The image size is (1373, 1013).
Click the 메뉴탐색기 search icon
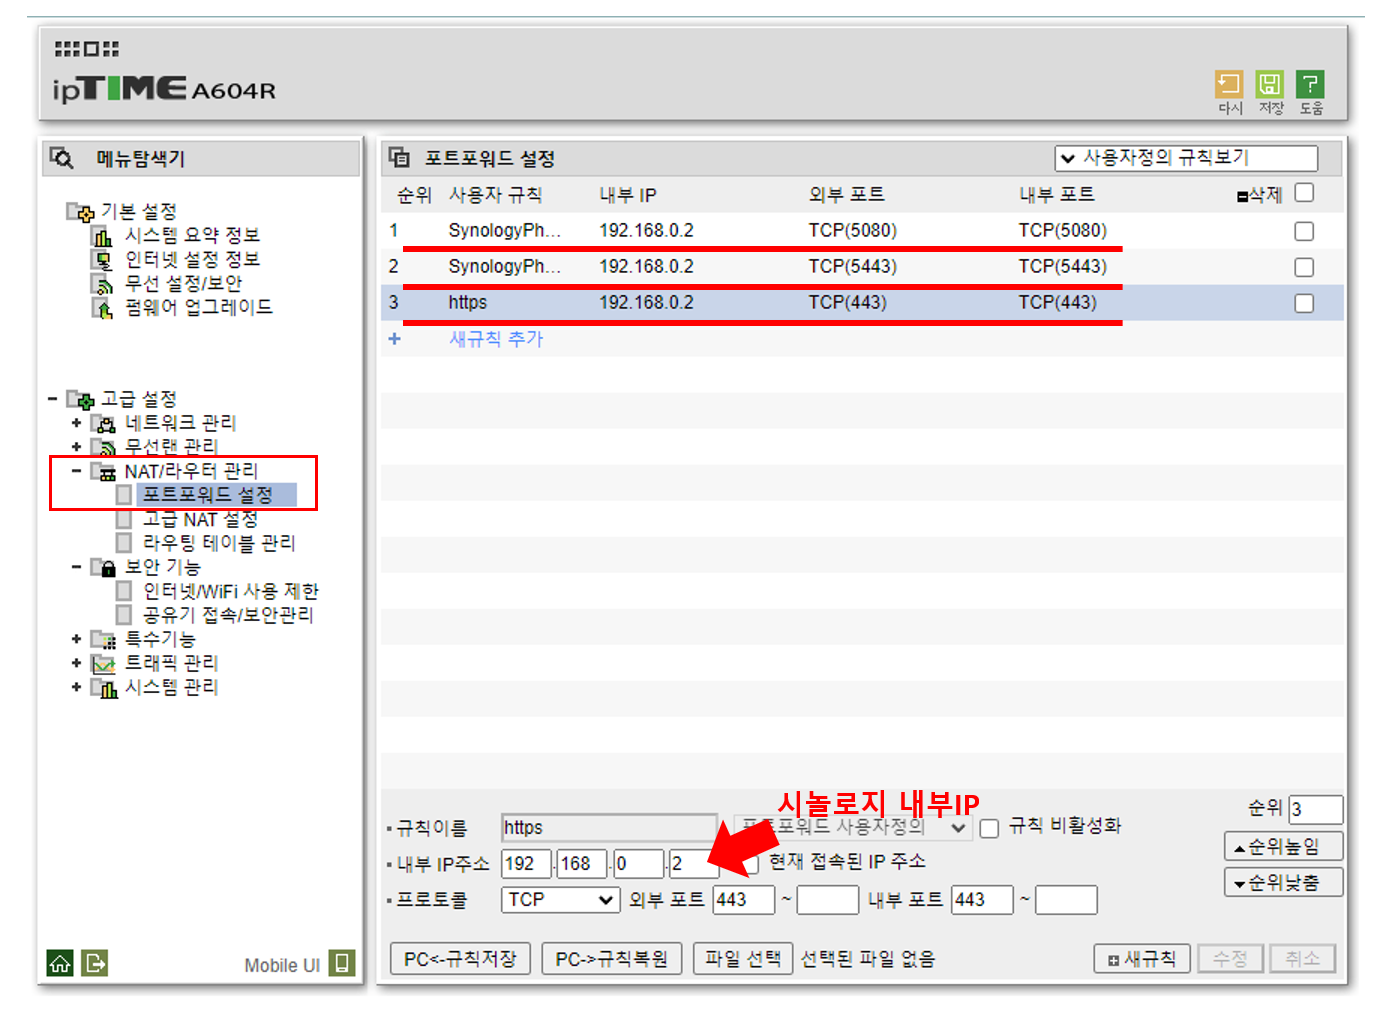pos(62,158)
